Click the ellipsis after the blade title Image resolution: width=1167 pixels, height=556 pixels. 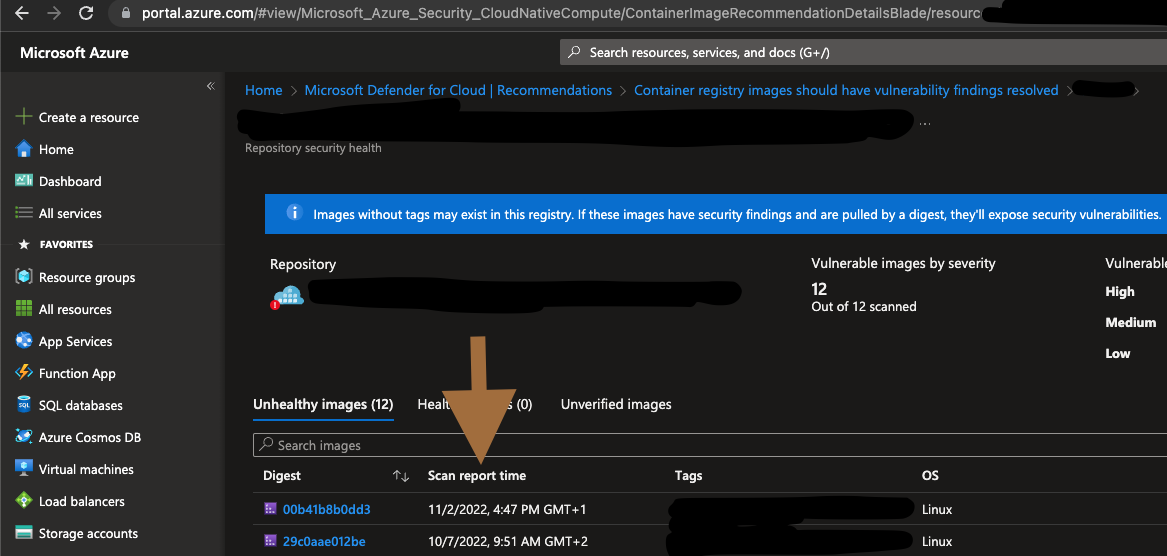click(924, 124)
